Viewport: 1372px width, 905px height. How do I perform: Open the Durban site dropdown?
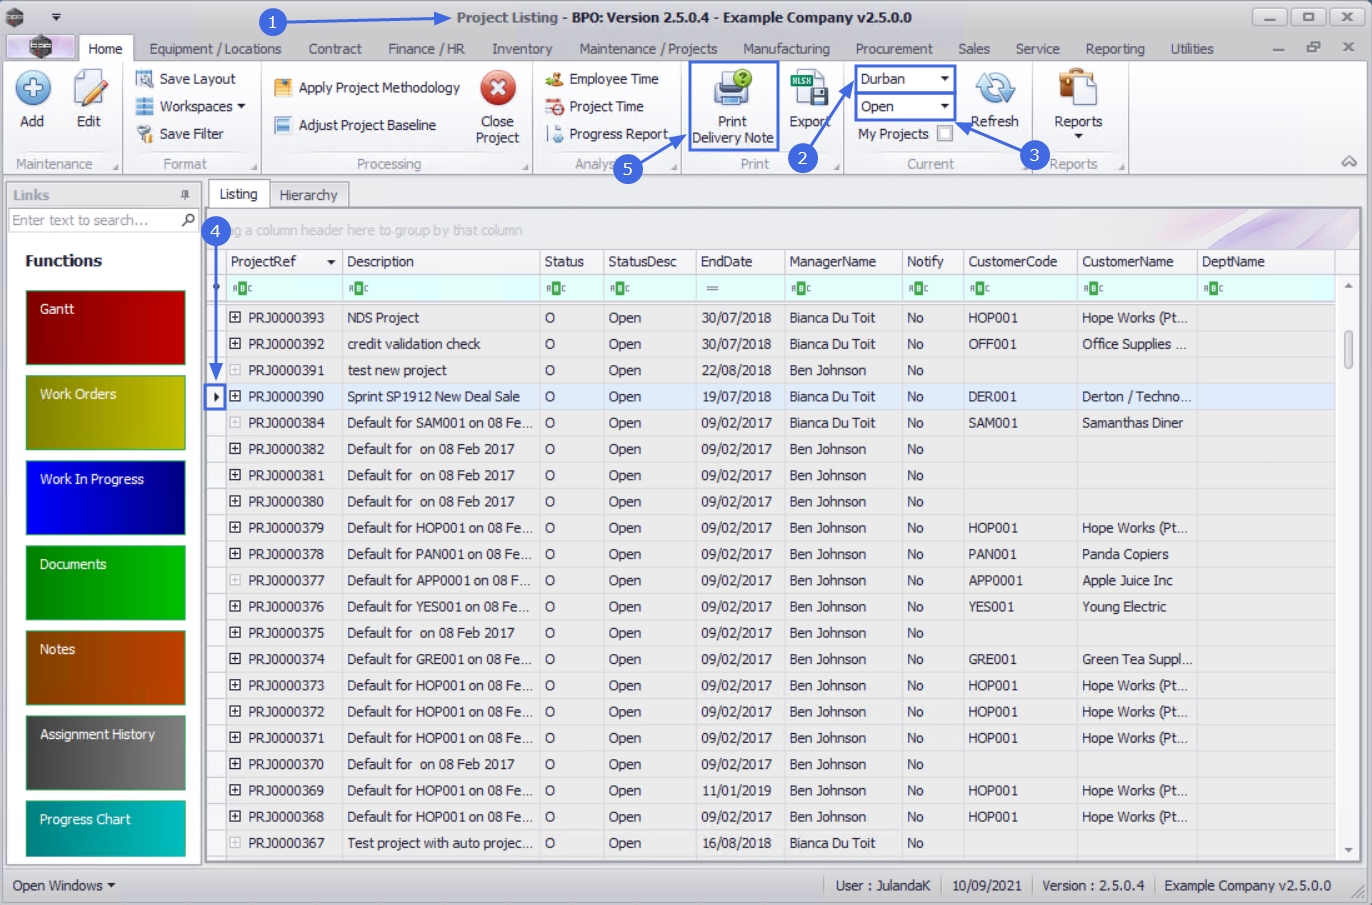(x=944, y=79)
